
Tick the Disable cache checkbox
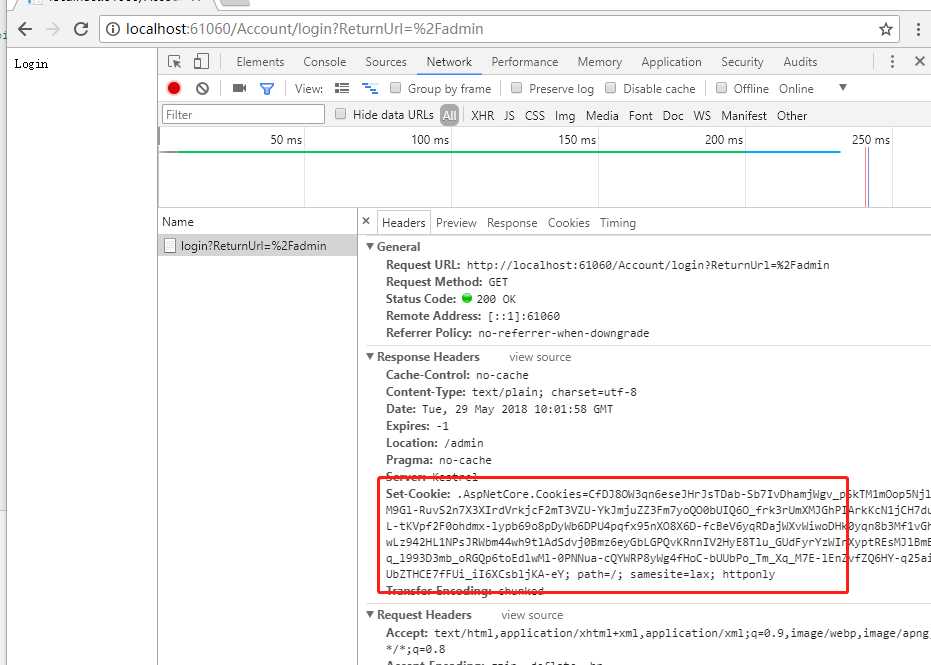pos(610,88)
